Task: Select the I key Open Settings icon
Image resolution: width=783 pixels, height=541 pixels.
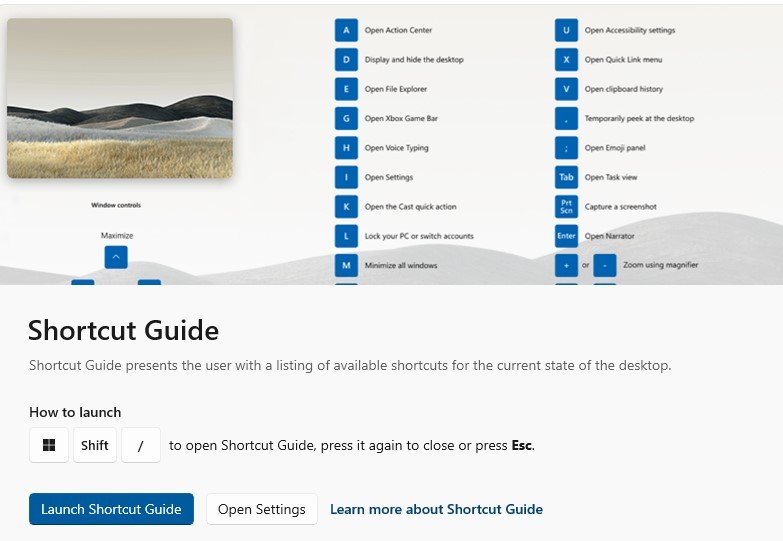Action: click(x=346, y=177)
